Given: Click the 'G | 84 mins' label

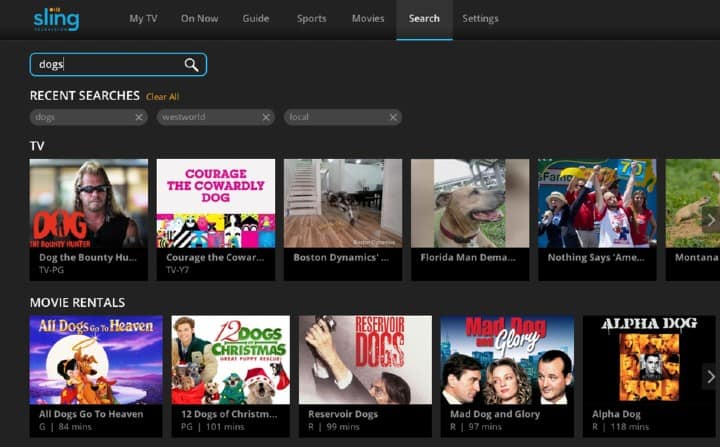Looking at the screenshot, I should (x=65, y=427).
